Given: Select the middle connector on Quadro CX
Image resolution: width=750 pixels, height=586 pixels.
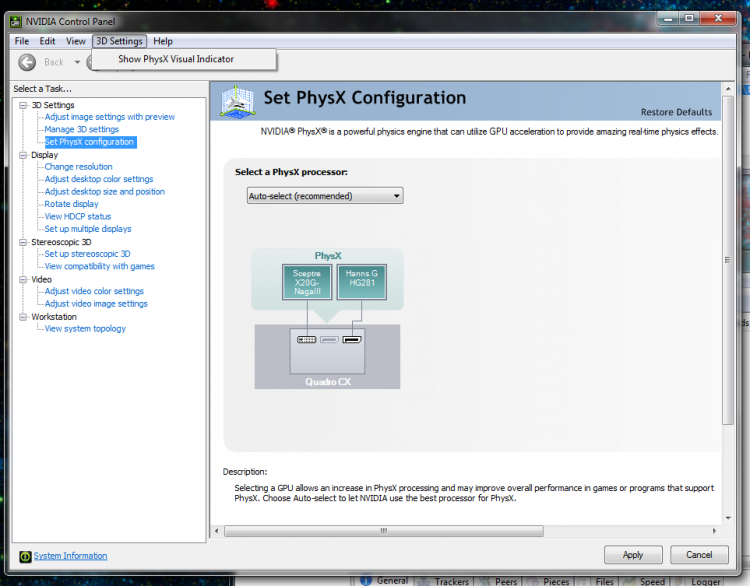Looking at the screenshot, I should [x=329, y=340].
